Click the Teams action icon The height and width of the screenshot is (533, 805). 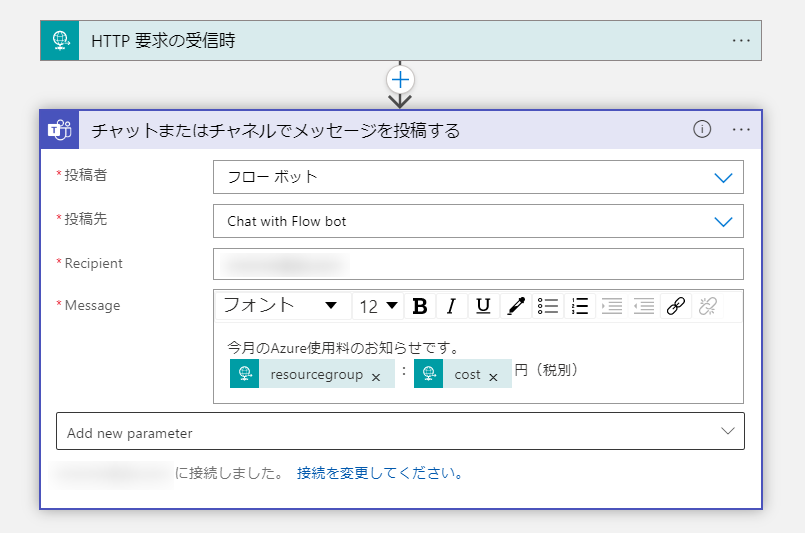(x=60, y=130)
